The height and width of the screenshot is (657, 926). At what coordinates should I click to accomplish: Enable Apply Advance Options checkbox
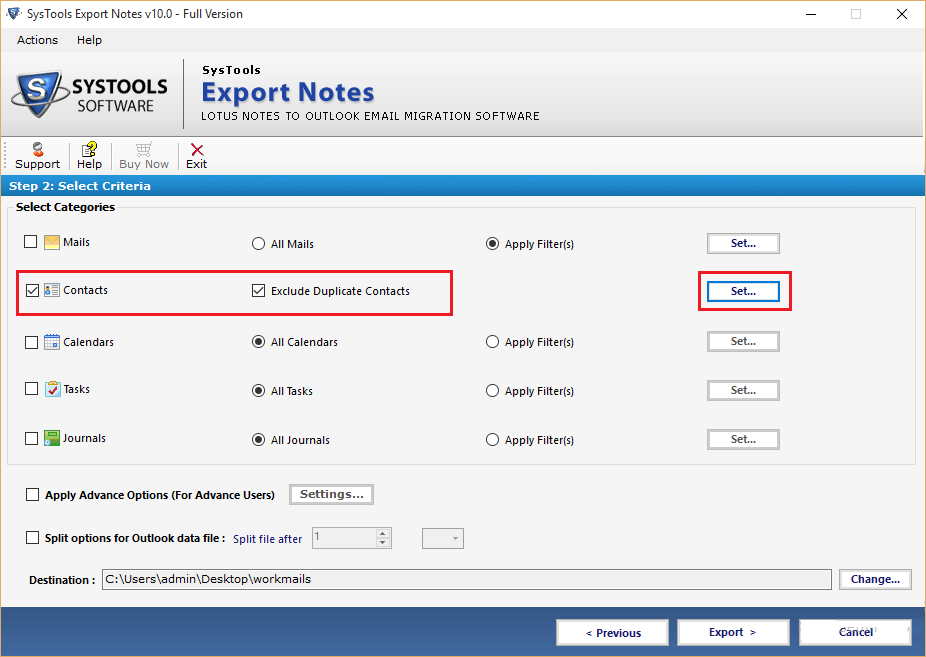click(x=33, y=495)
